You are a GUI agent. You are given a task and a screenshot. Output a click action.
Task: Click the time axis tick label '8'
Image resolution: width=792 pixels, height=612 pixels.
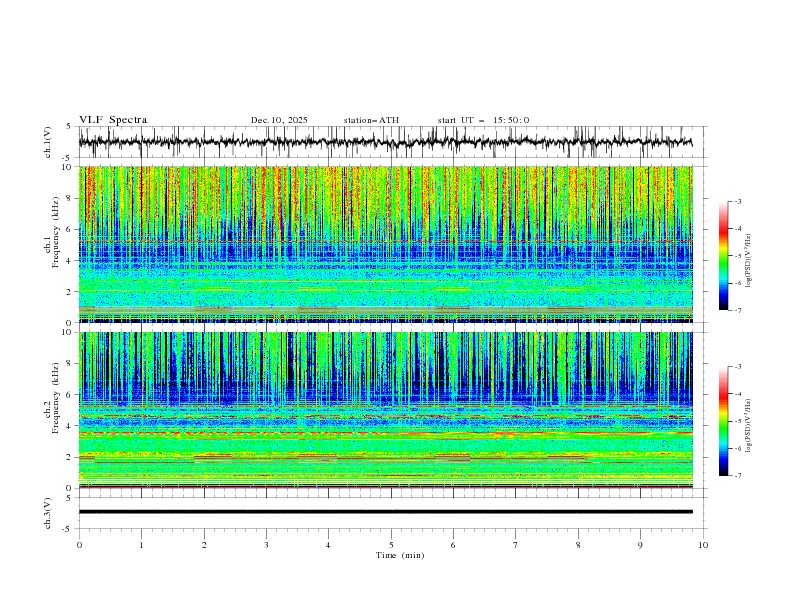578,545
